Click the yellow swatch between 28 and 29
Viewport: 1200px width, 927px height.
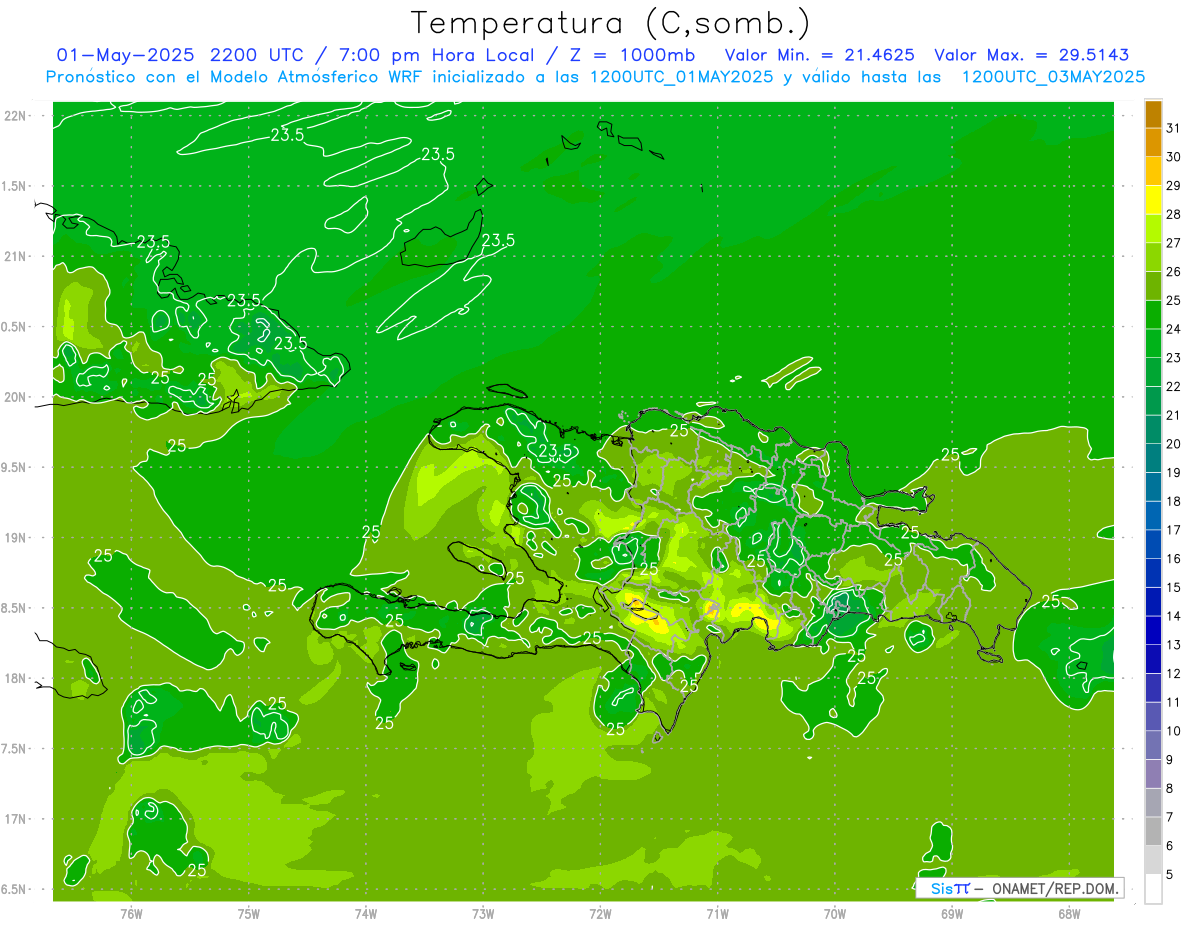[x=1153, y=200]
